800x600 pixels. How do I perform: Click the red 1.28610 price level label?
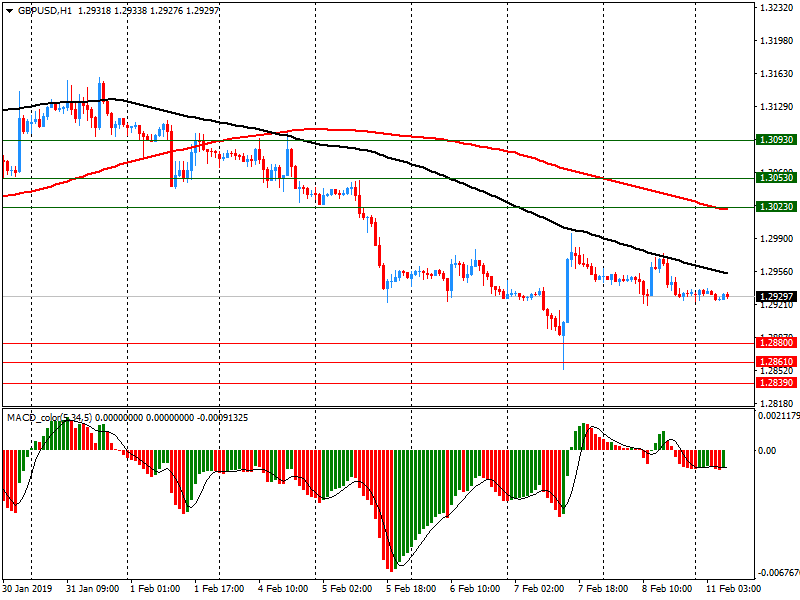(x=775, y=362)
